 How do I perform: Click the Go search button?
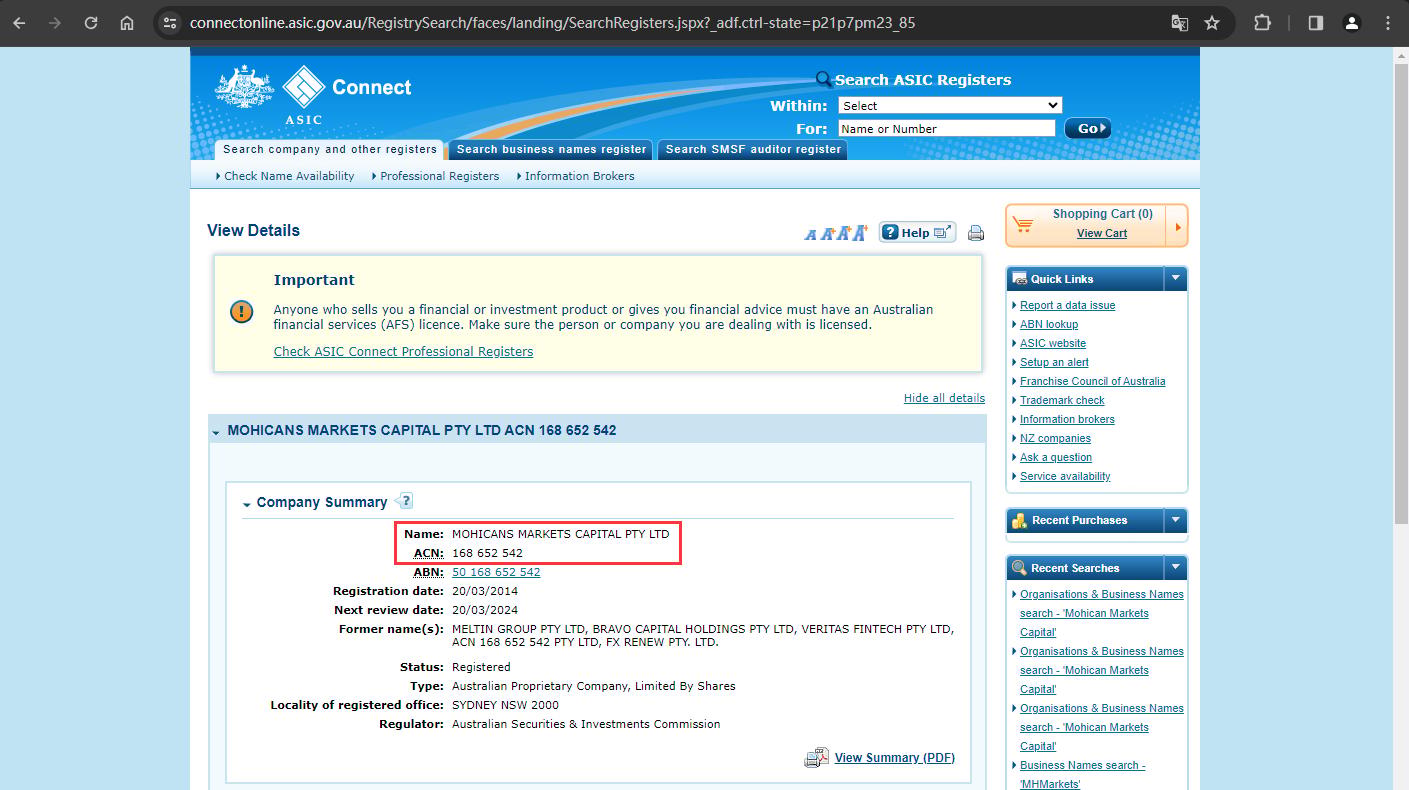point(1087,128)
